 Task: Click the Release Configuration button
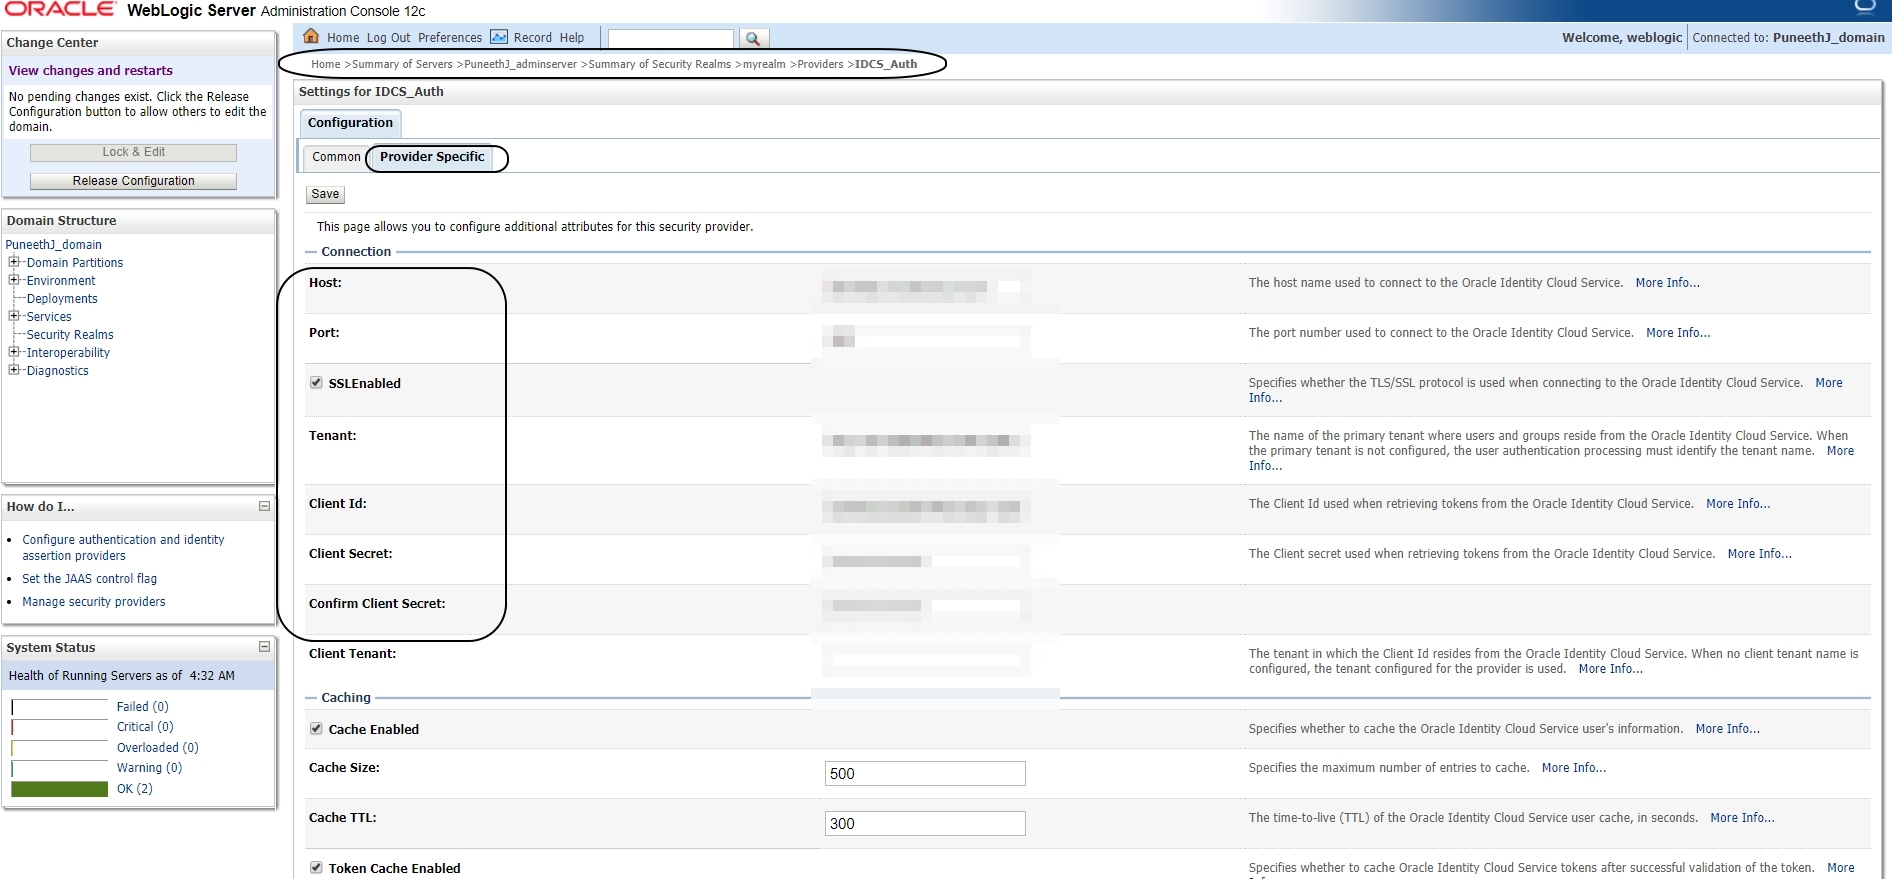(x=133, y=181)
